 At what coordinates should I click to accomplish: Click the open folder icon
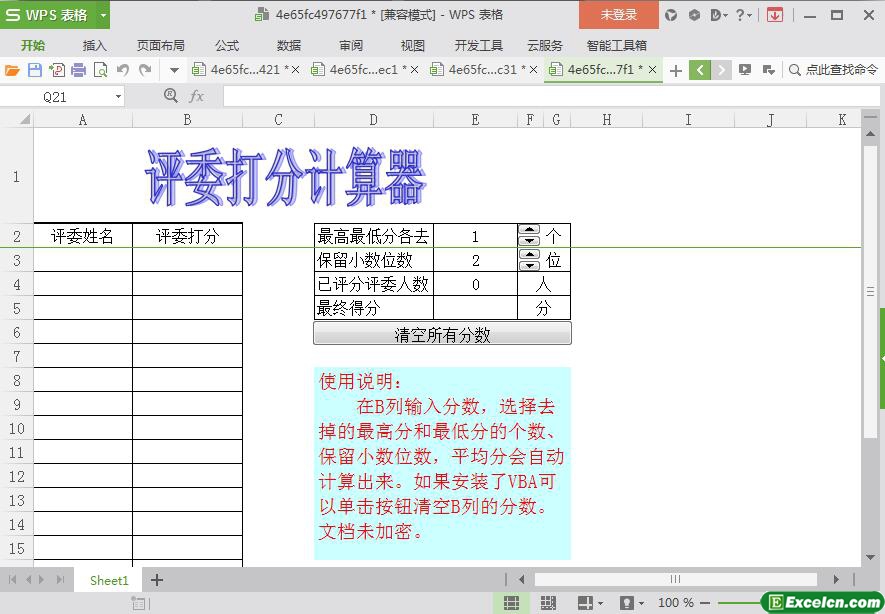coord(12,70)
